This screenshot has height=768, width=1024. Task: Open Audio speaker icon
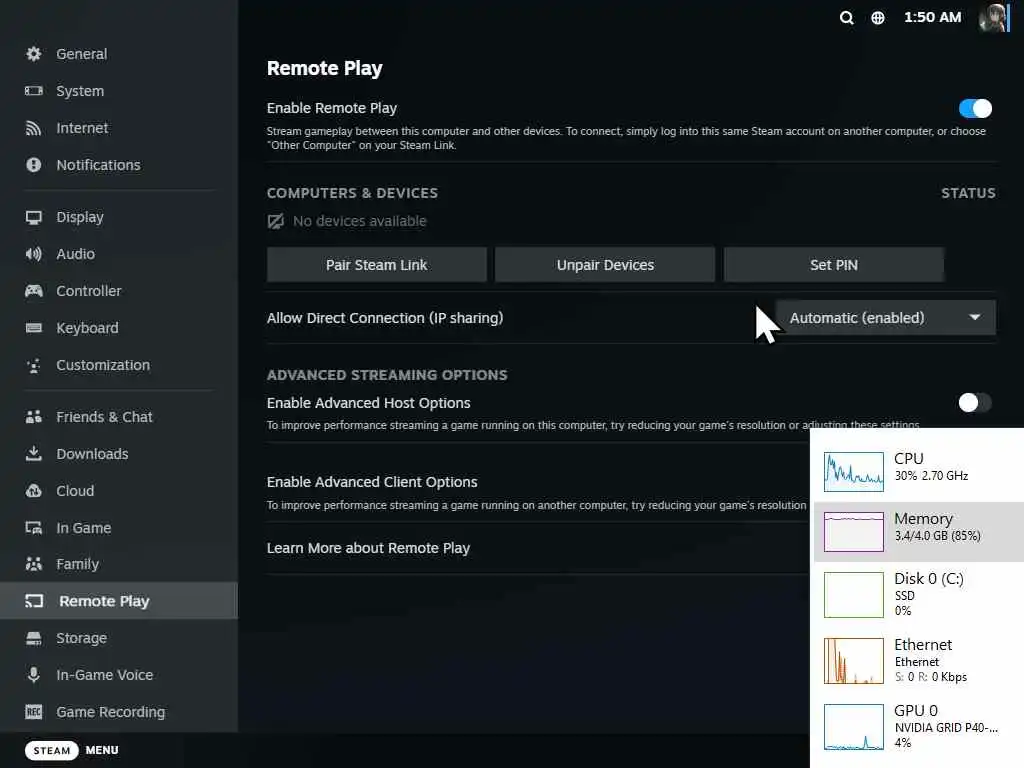[33, 254]
